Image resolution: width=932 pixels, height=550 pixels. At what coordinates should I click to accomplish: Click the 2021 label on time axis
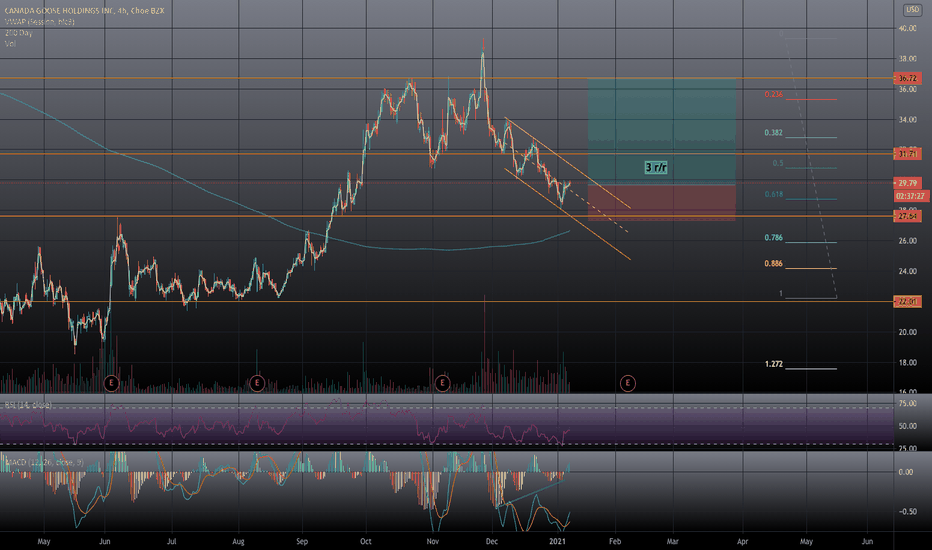click(x=558, y=542)
